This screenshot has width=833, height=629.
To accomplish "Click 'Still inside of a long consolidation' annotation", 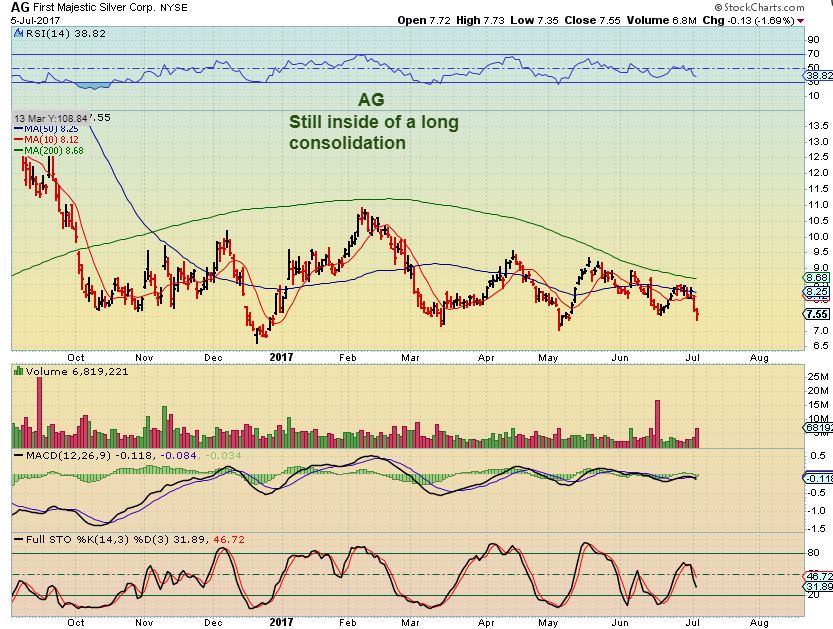I will coord(374,132).
